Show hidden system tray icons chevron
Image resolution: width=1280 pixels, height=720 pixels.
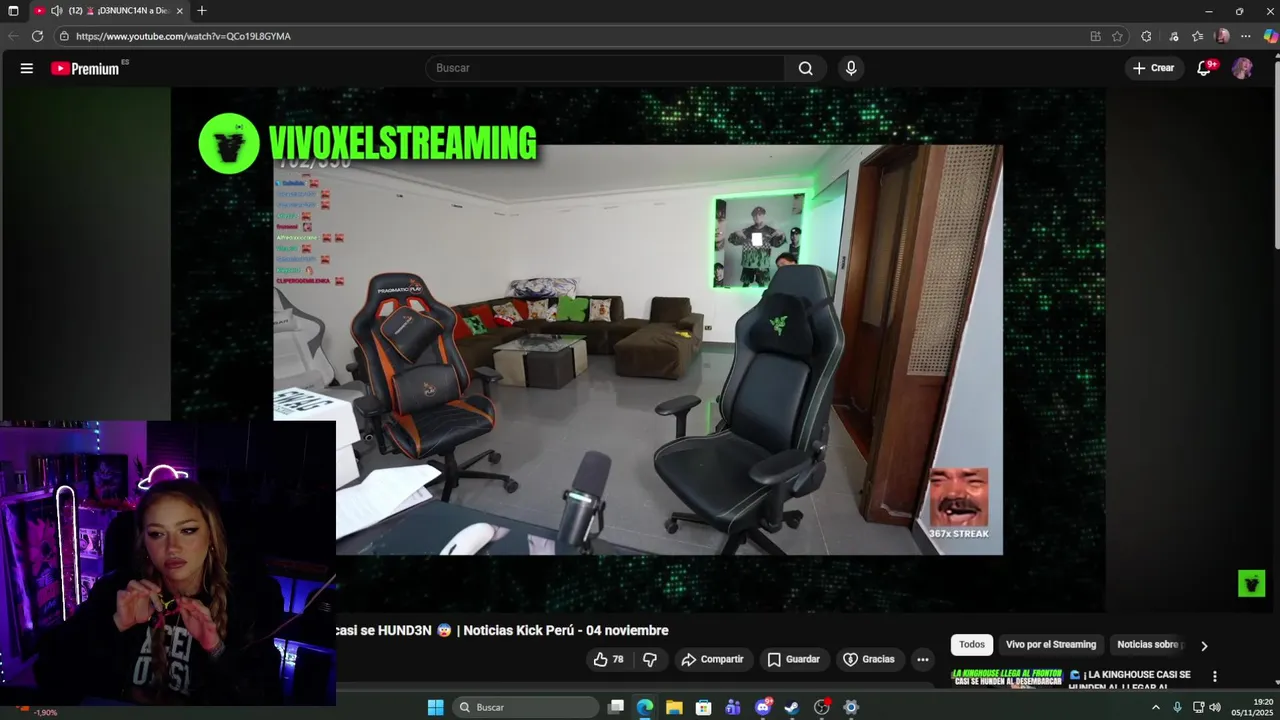pos(1156,707)
